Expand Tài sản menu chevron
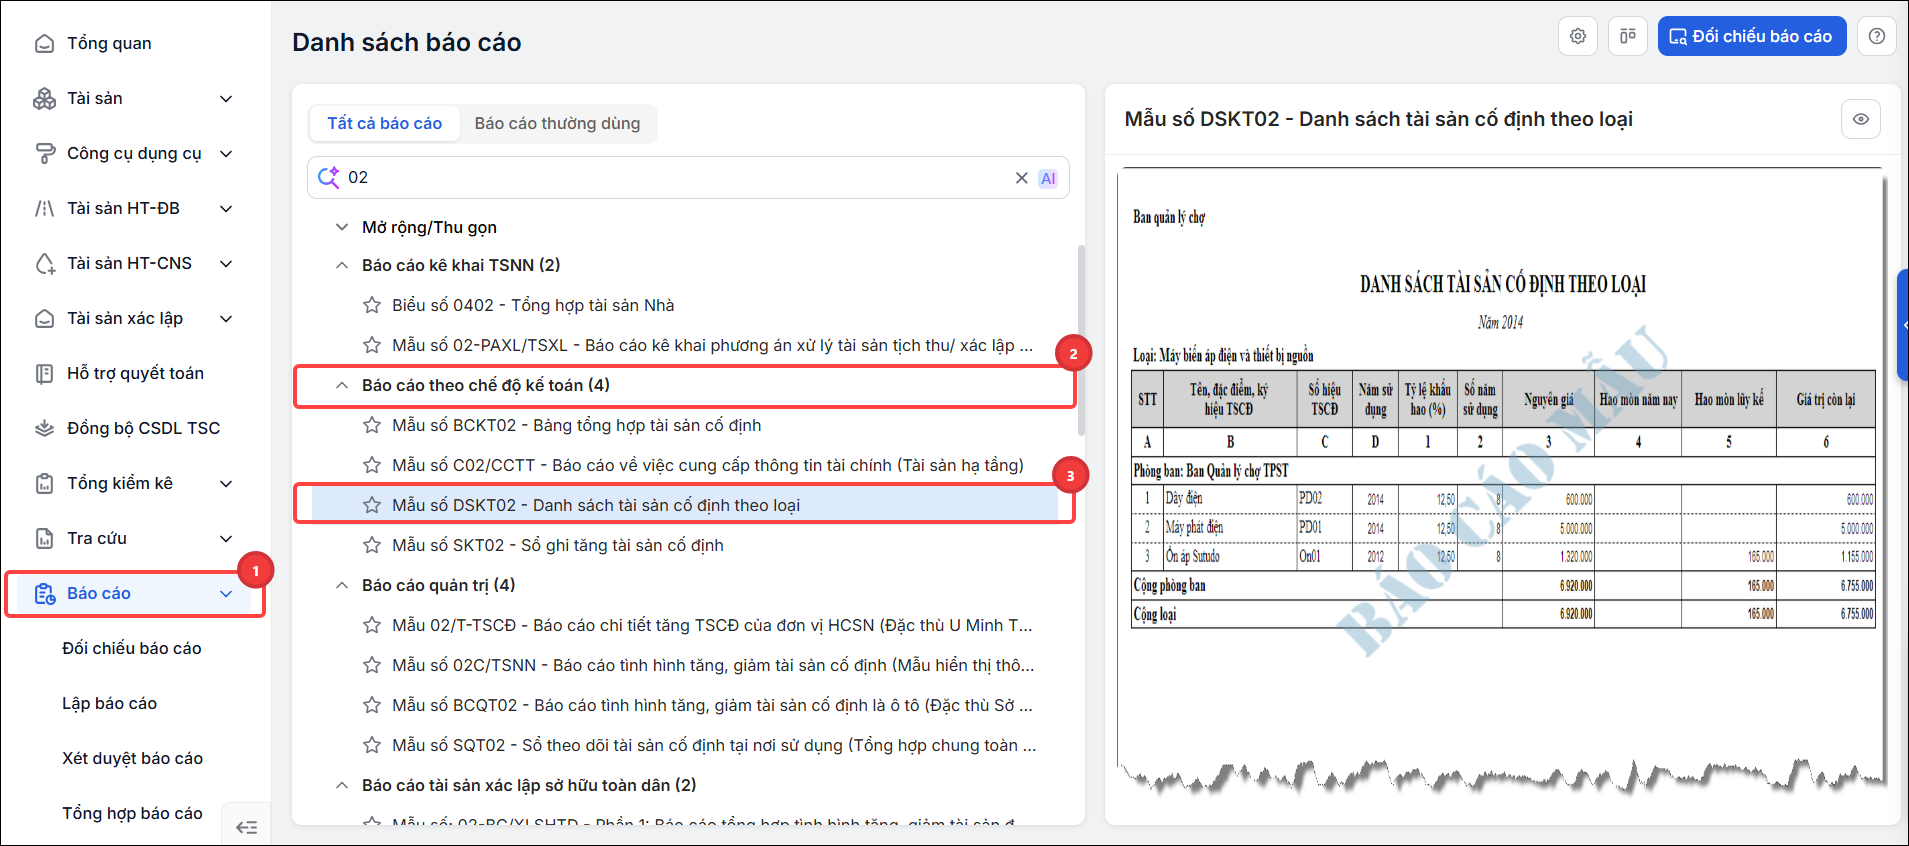 [226, 98]
